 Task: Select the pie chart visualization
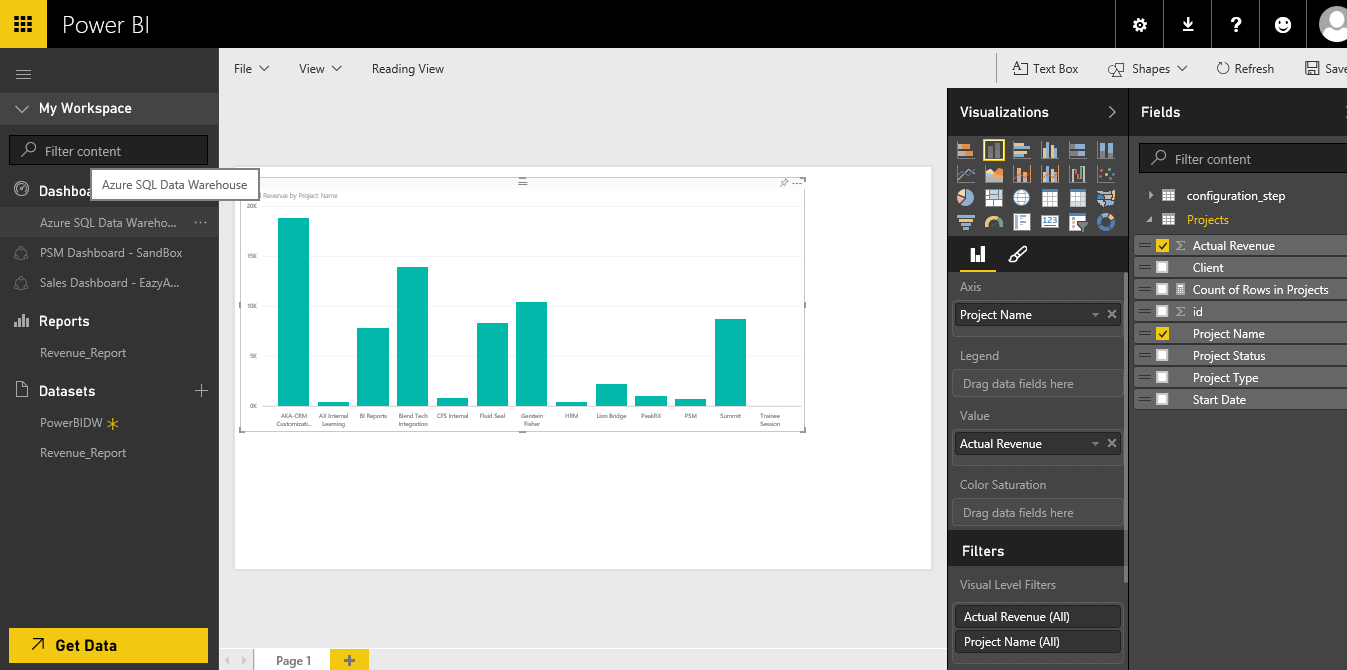[965, 198]
